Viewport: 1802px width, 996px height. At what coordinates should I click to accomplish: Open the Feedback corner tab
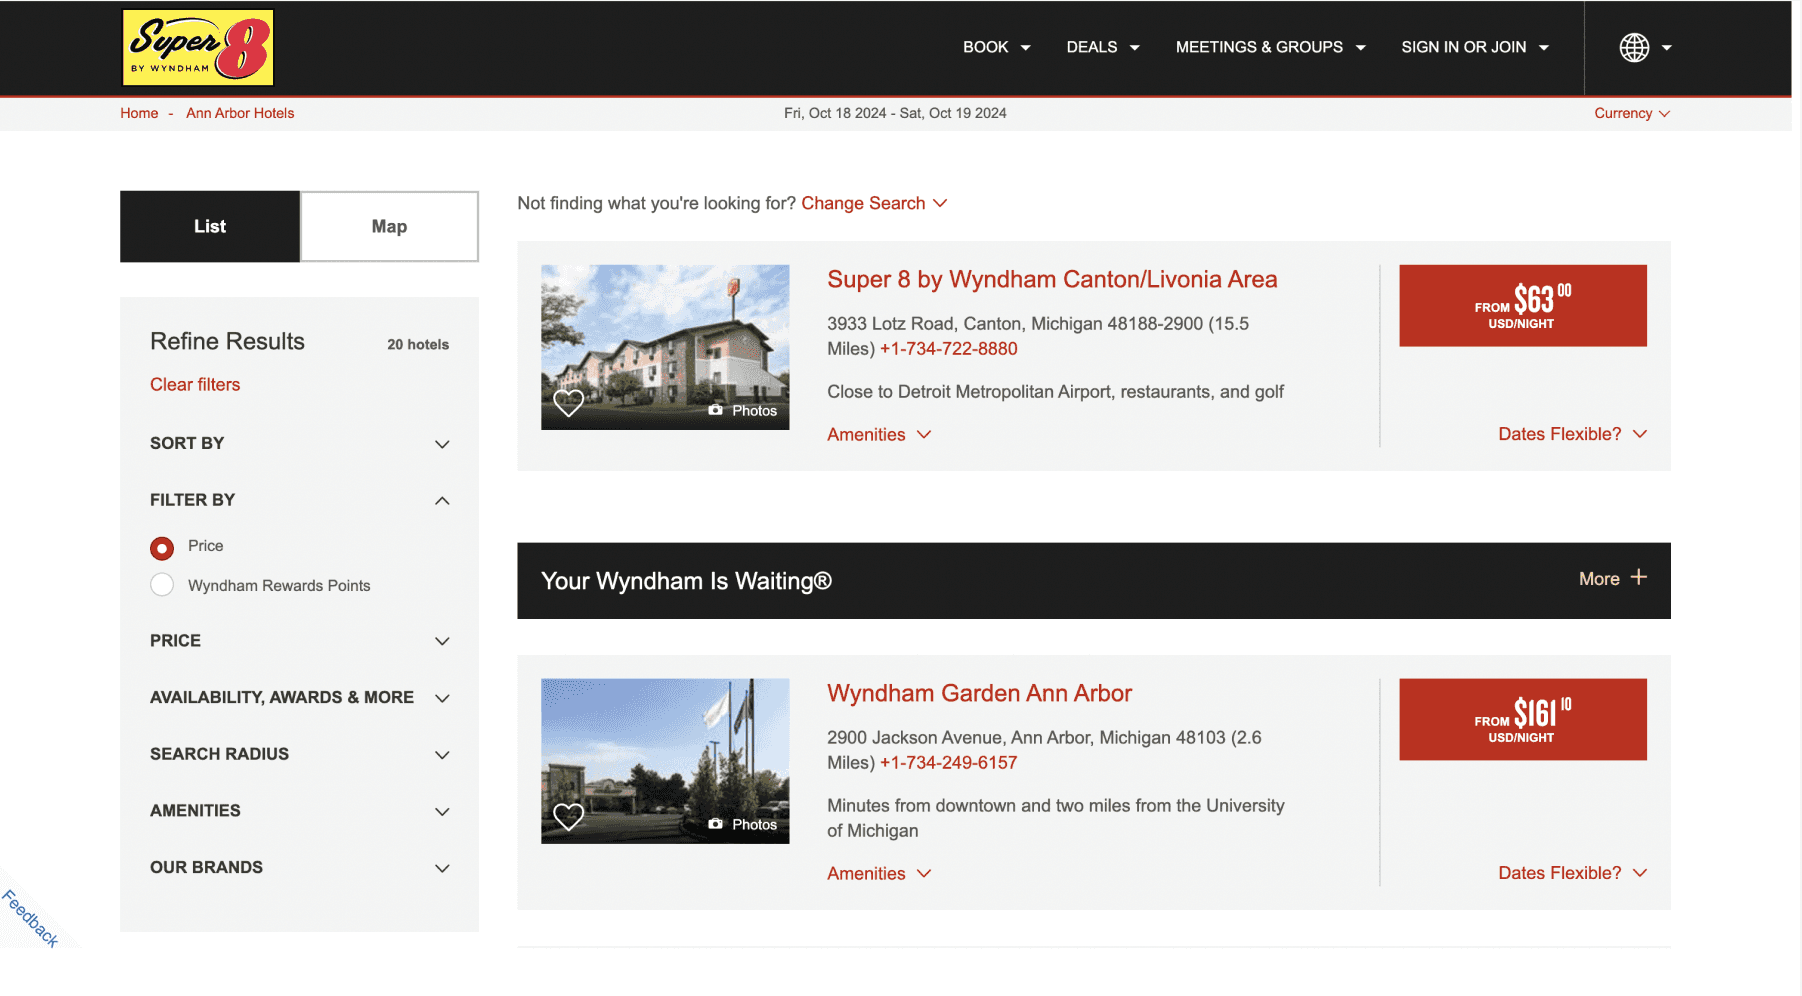(x=30, y=918)
